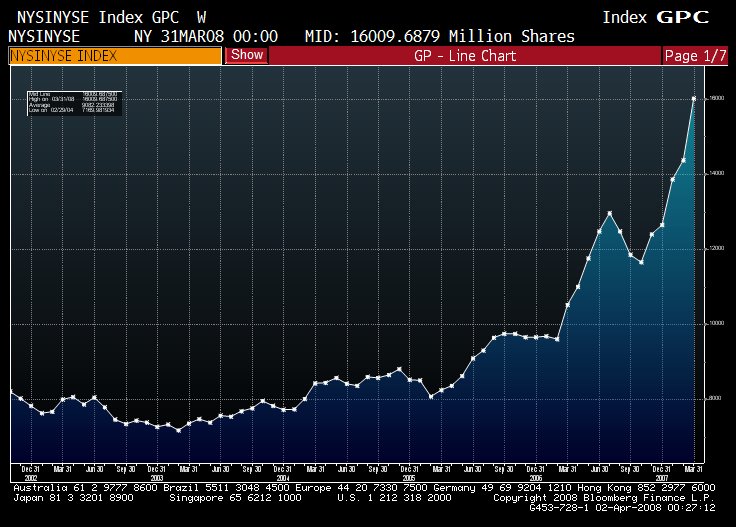
Task: Click the red Show button
Action: click(x=247, y=55)
